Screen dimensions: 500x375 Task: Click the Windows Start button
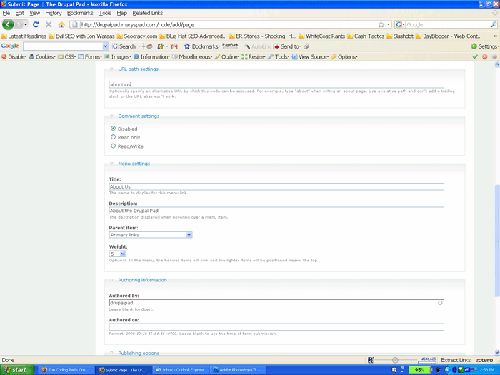17,370
